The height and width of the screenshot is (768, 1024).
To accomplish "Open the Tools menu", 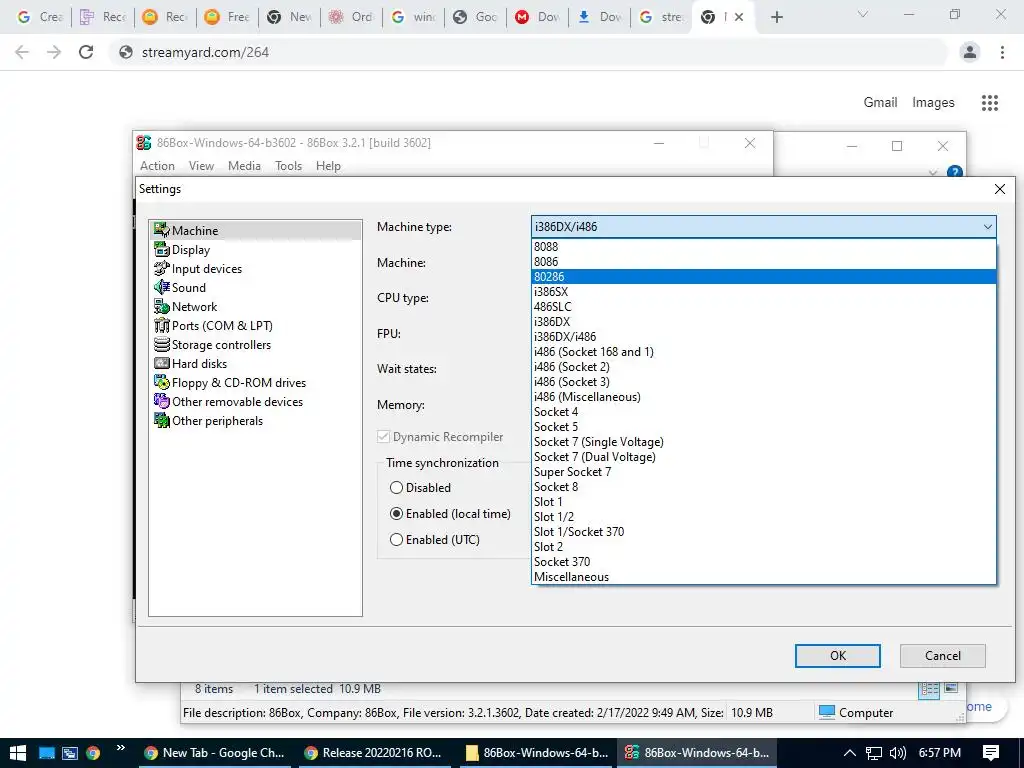I will (x=288, y=166).
